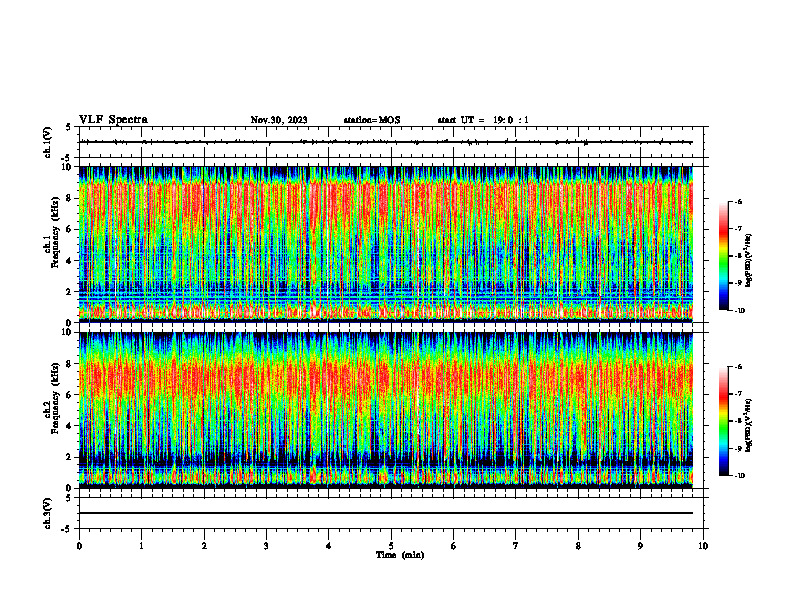Click the 'Time (min)' axis label
The height and width of the screenshot is (612, 792).
click(x=400, y=555)
